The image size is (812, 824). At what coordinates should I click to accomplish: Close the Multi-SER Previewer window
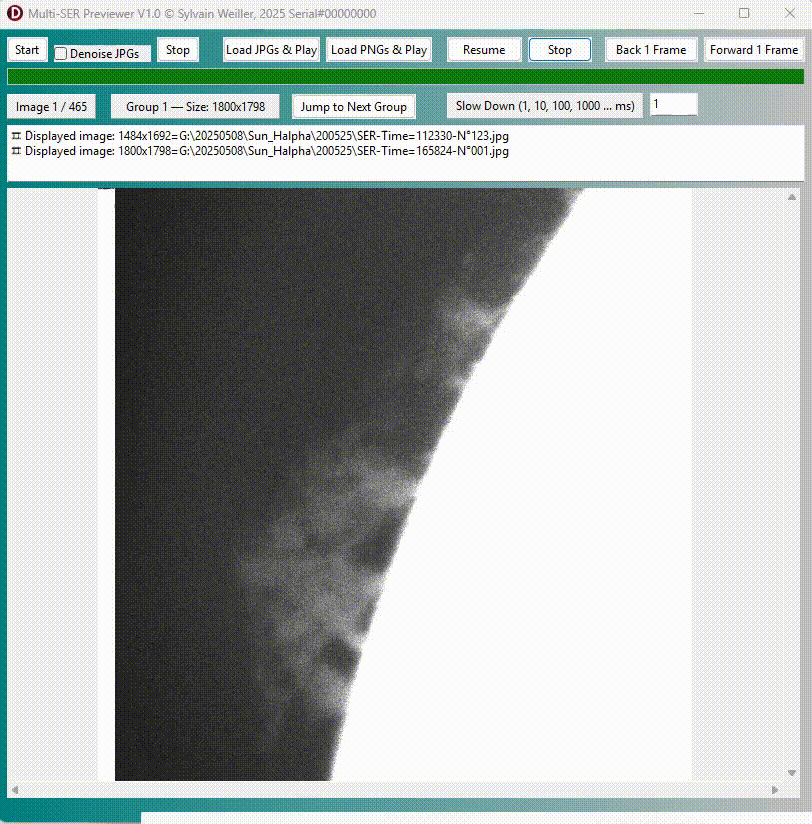pos(790,13)
